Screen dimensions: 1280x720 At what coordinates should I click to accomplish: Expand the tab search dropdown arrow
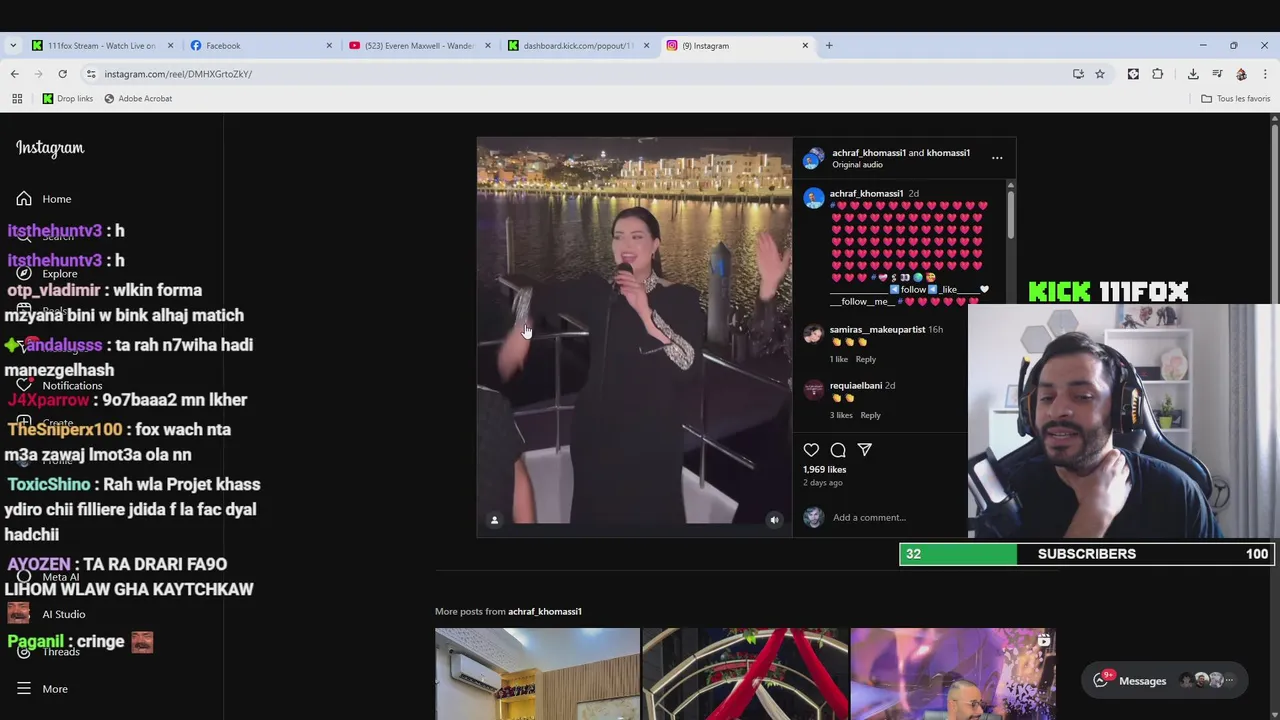click(12, 45)
